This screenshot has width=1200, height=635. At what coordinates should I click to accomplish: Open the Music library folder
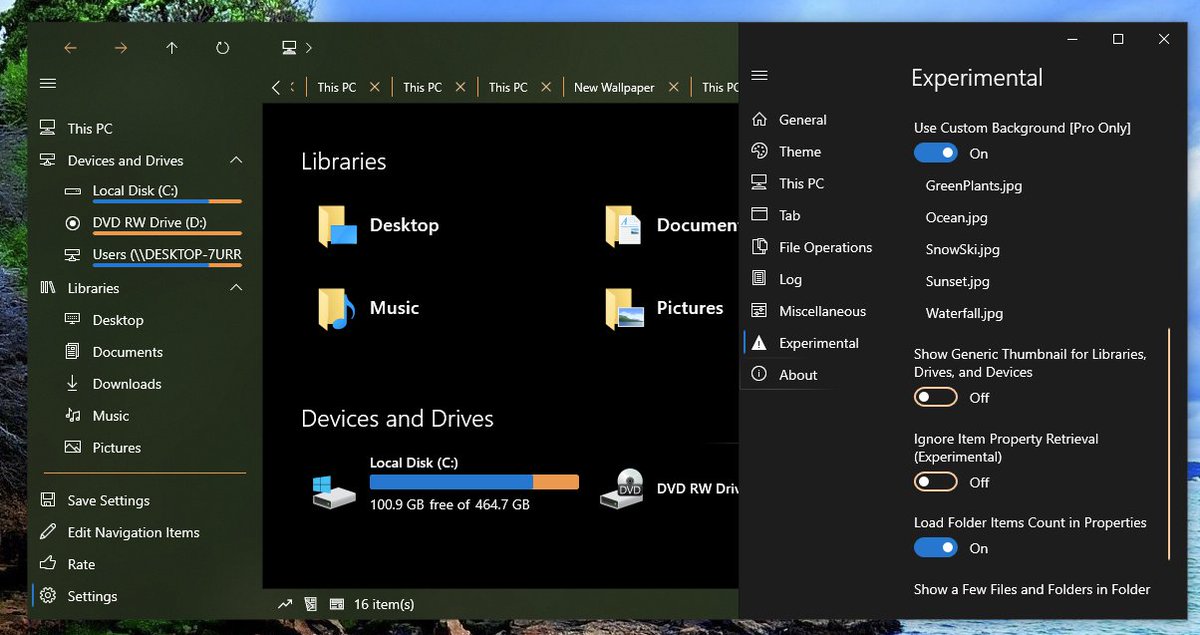pyautogui.click(x=370, y=308)
